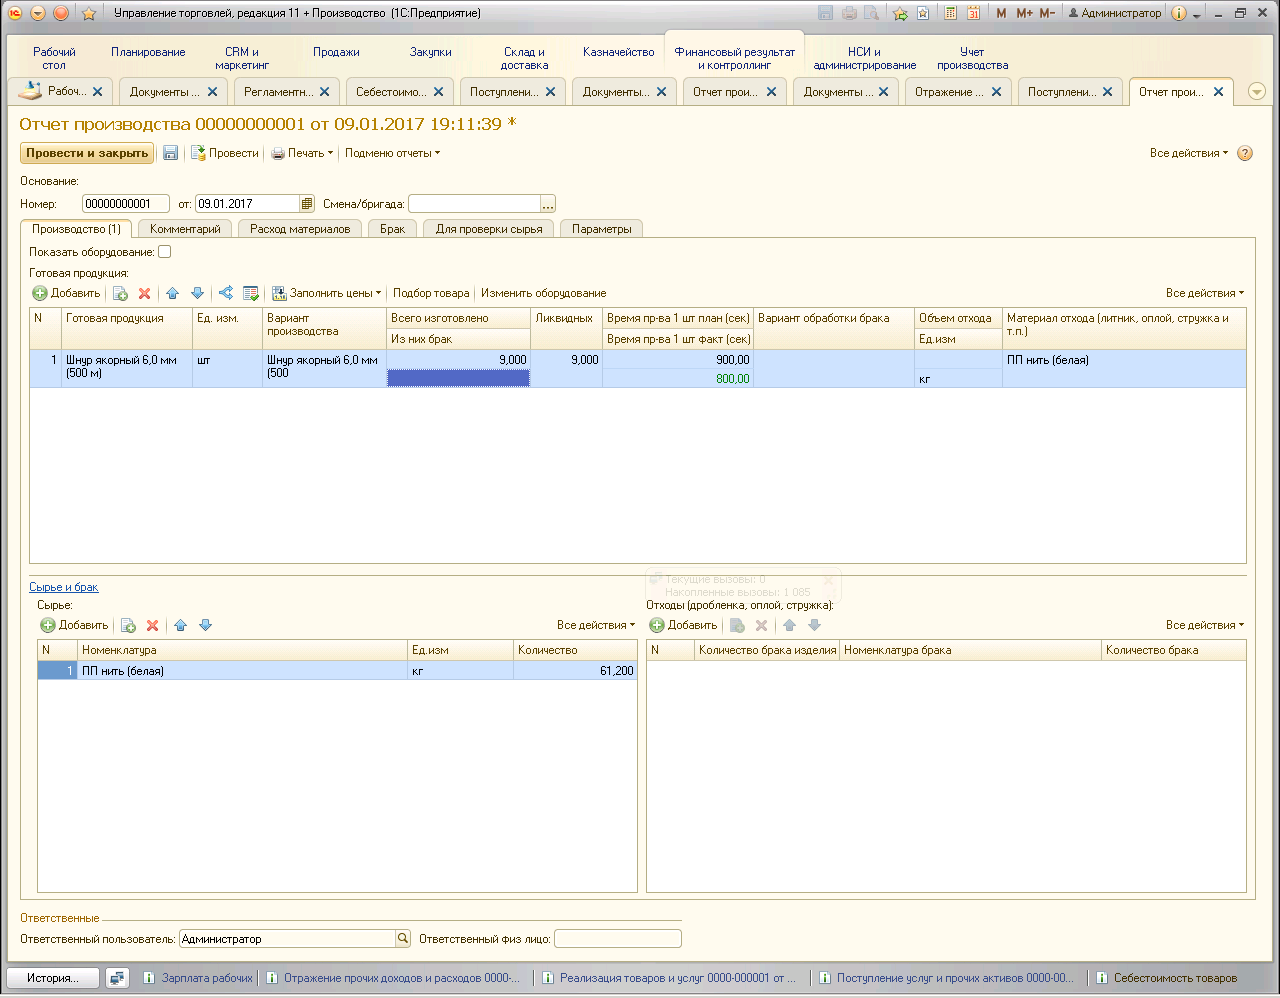Open calendar picker next to date field
The height and width of the screenshot is (998, 1280).
[x=307, y=204]
